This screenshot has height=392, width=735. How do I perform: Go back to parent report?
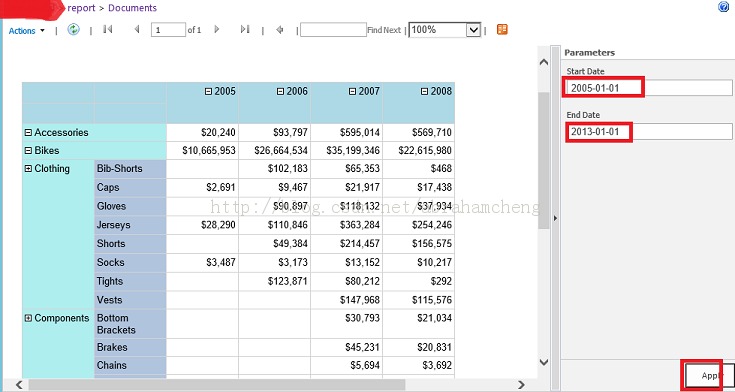pos(280,30)
